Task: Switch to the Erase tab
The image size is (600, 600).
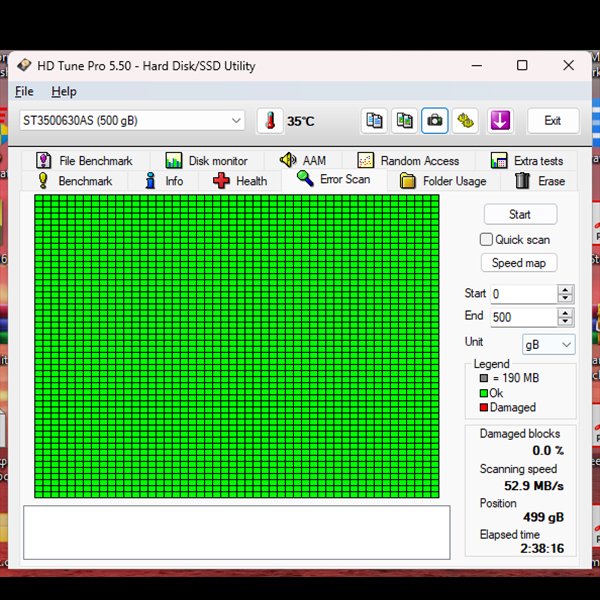Action: (540, 181)
